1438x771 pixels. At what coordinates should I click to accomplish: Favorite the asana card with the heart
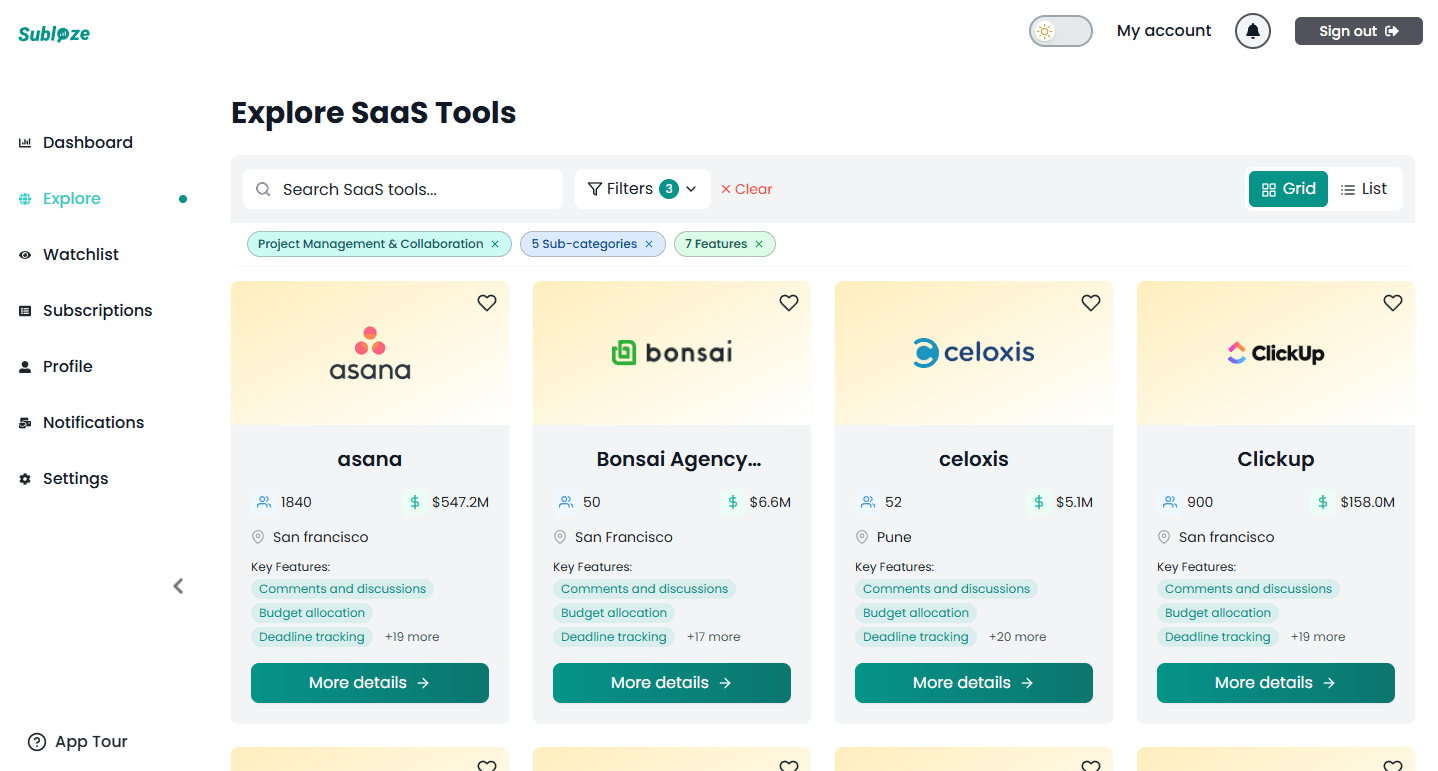[487, 302]
